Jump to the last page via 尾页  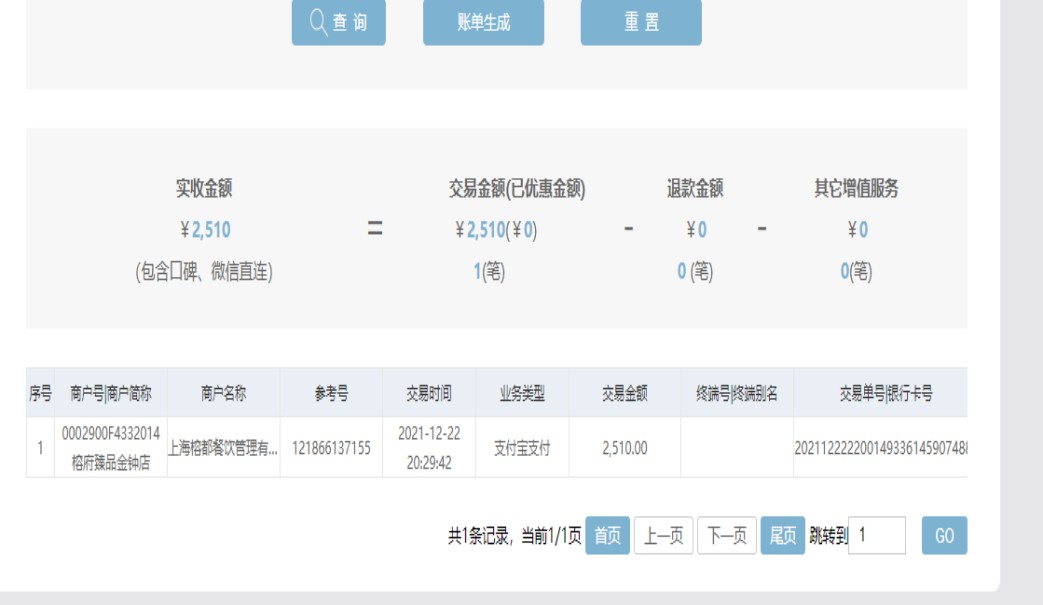783,536
